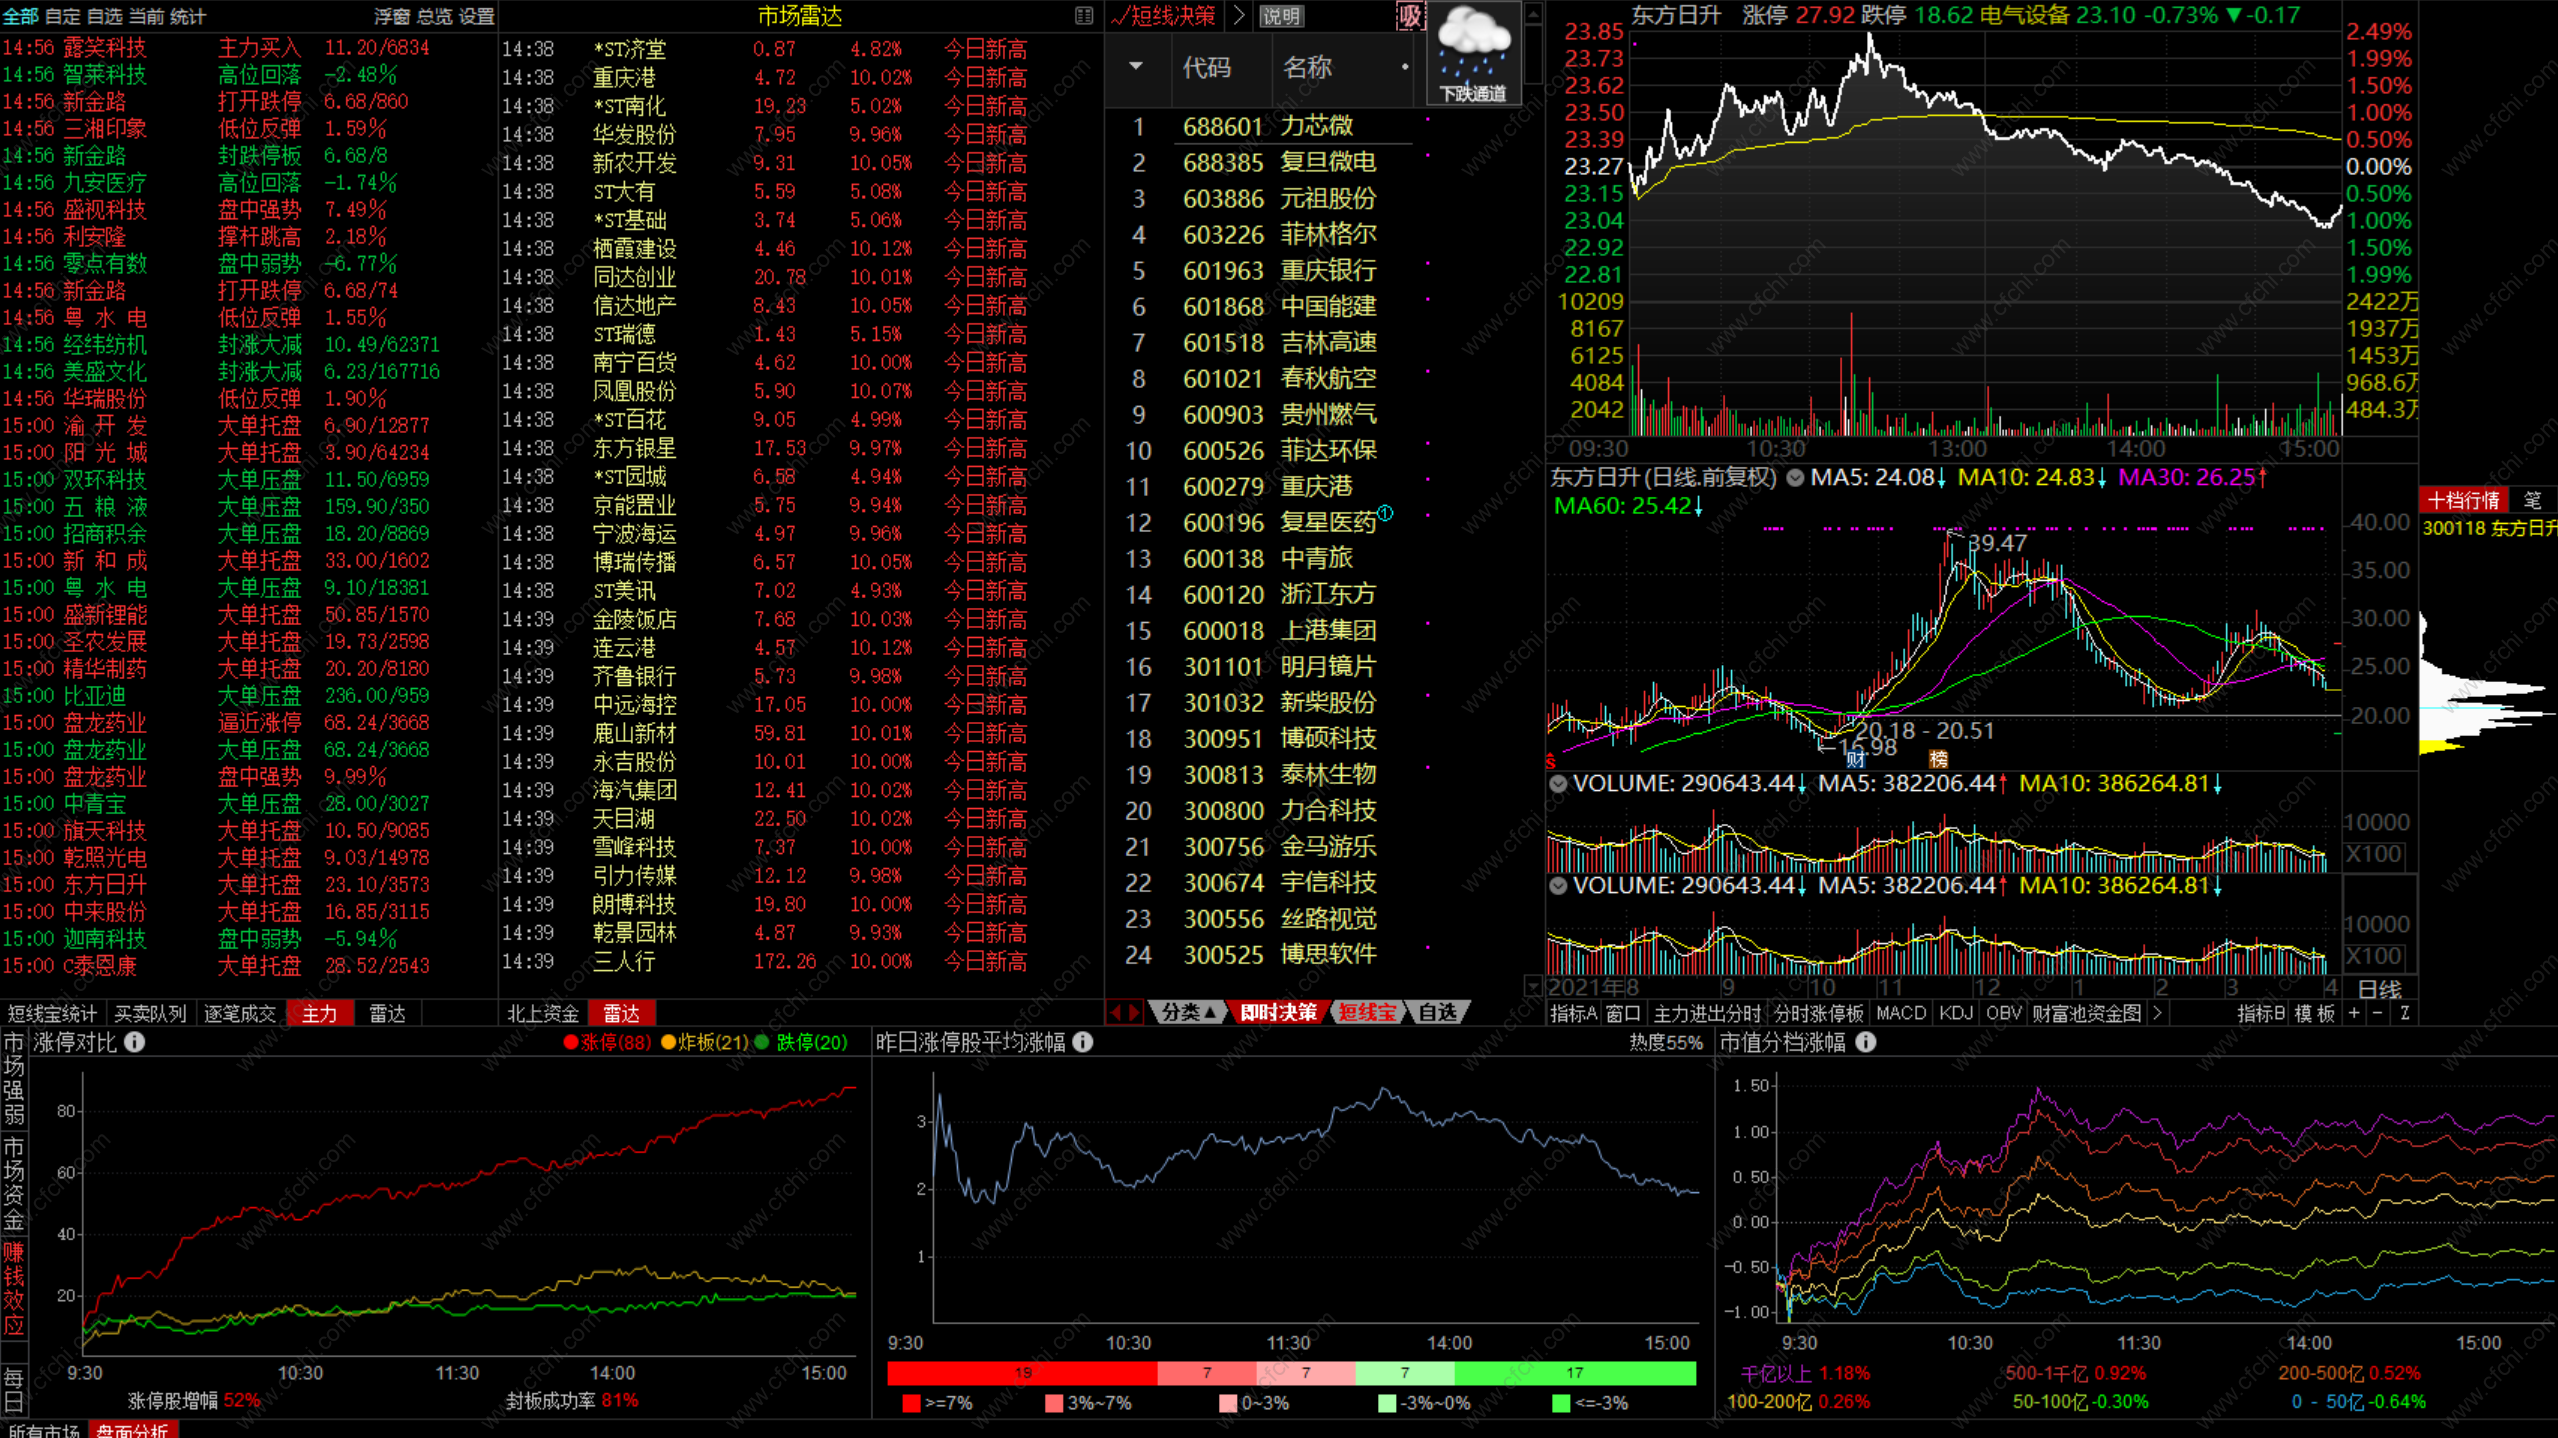Click the 说明 button

[x=1281, y=16]
